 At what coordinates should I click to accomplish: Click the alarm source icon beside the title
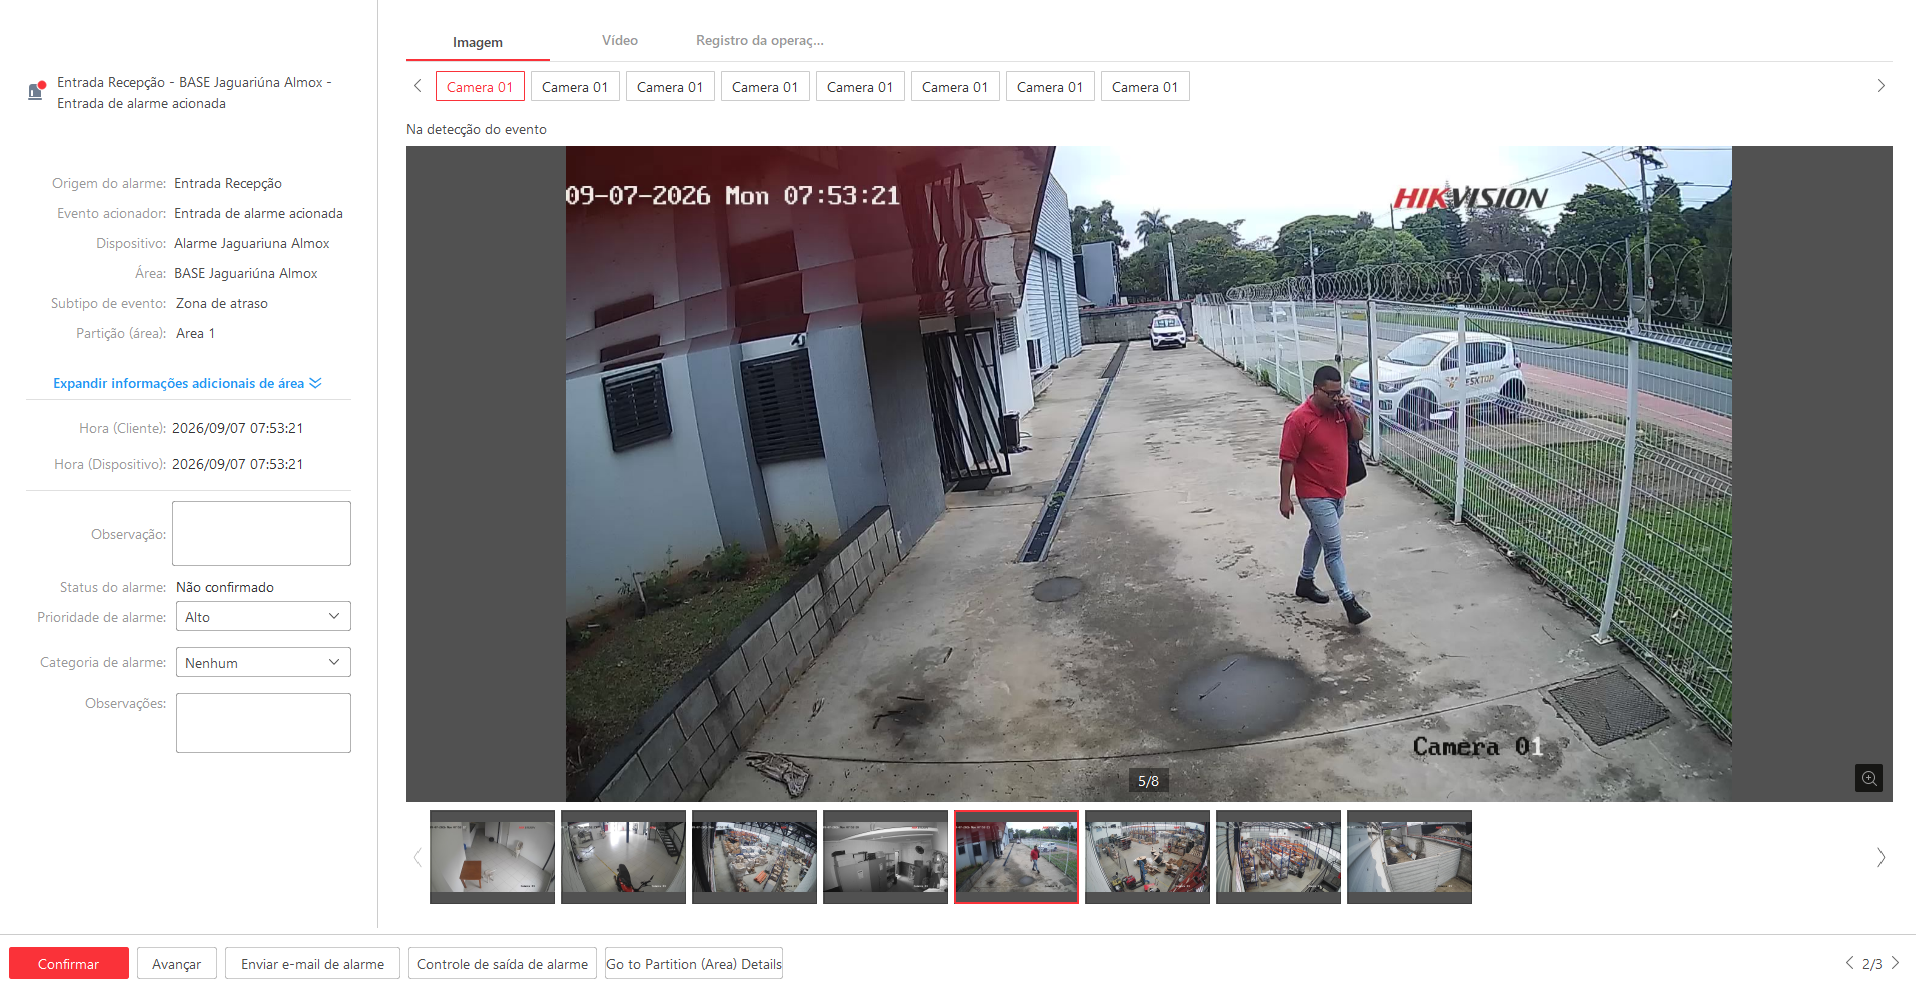pos(37,91)
